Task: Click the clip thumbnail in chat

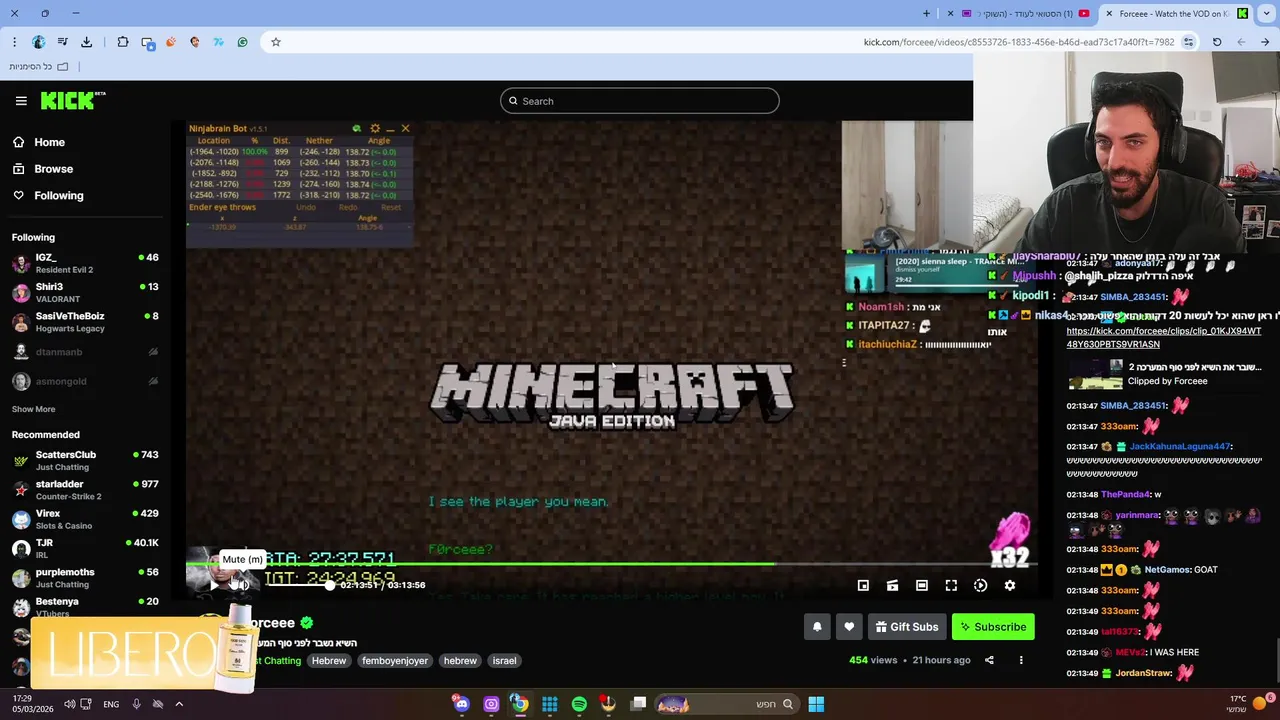Action: tap(1095, 373)
